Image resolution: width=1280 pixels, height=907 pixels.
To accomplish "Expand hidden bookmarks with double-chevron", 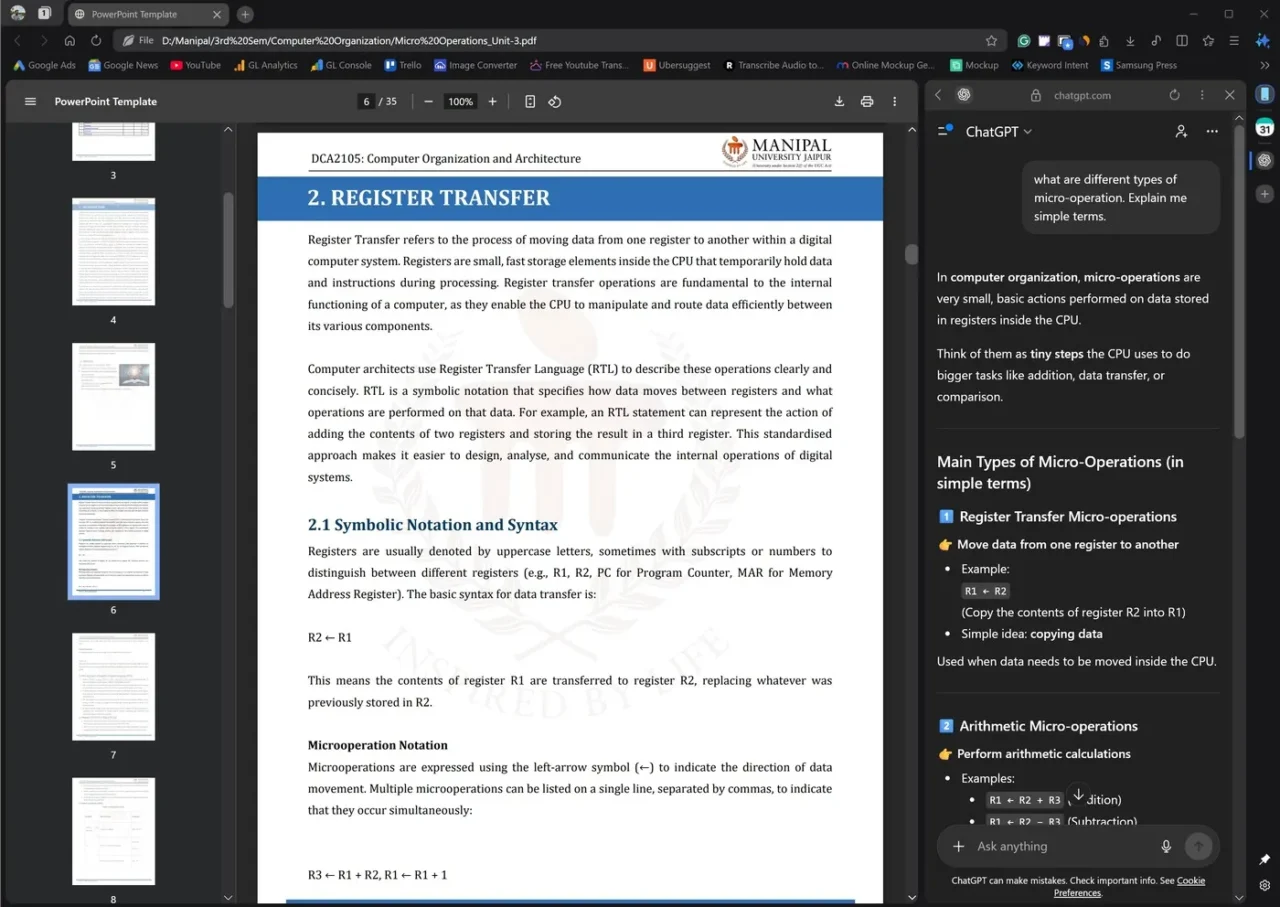I will 1262,64.
